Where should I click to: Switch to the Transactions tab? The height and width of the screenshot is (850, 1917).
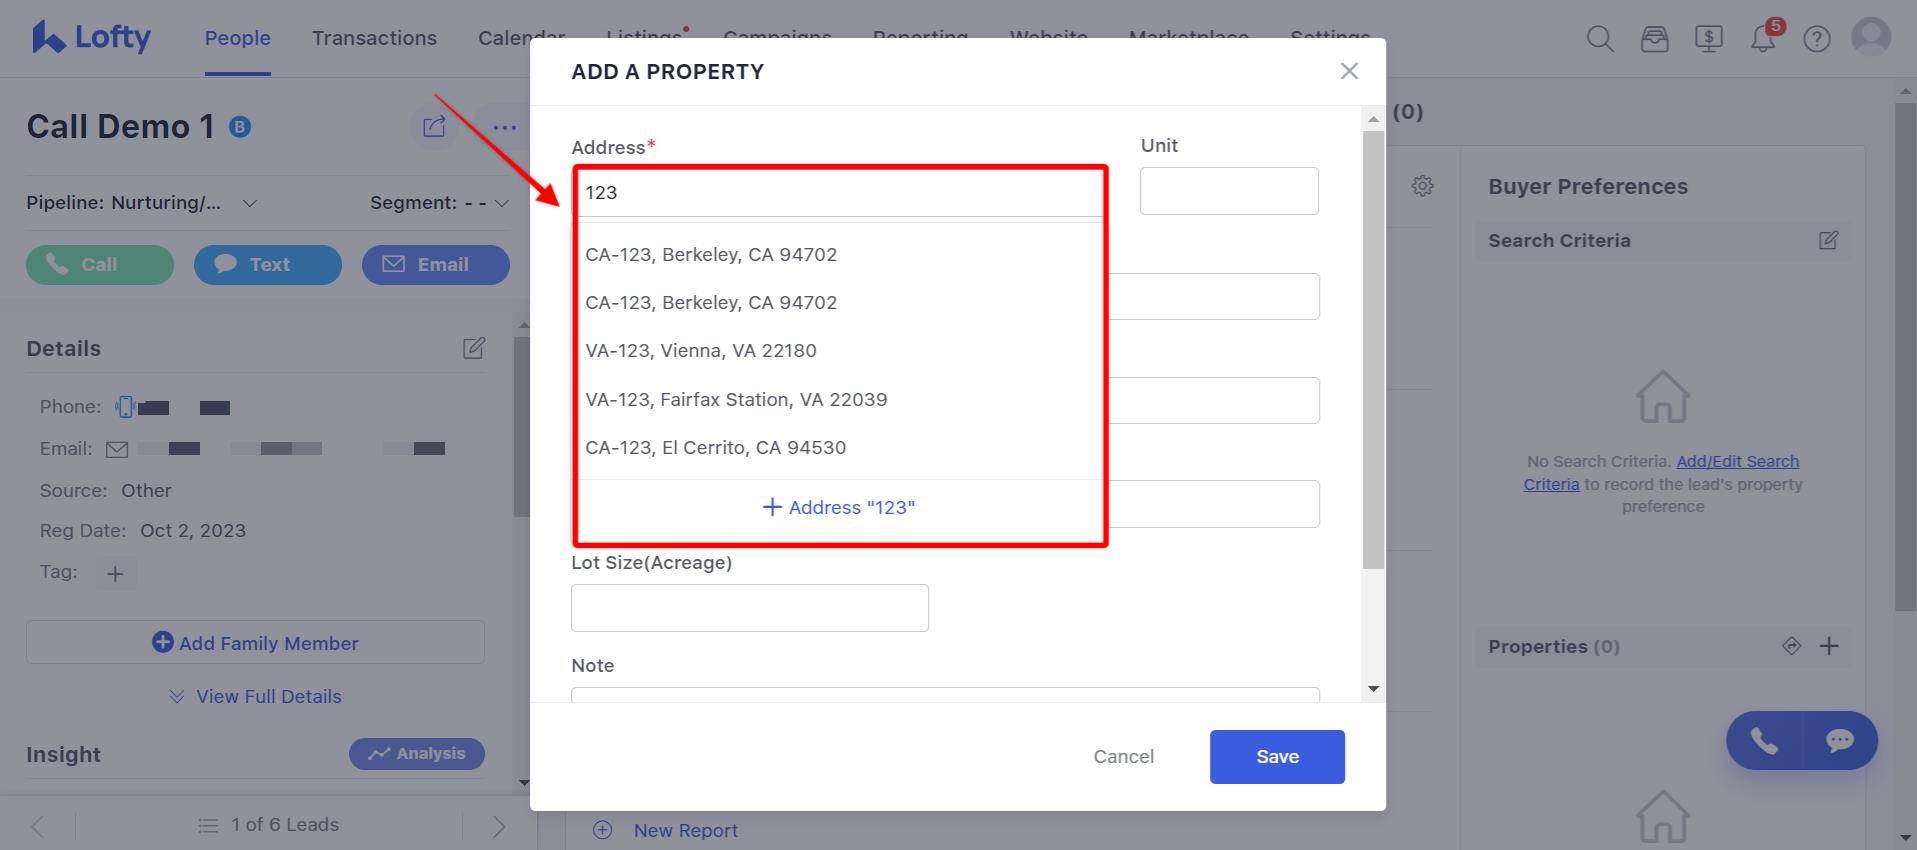(x=374, y=38)
